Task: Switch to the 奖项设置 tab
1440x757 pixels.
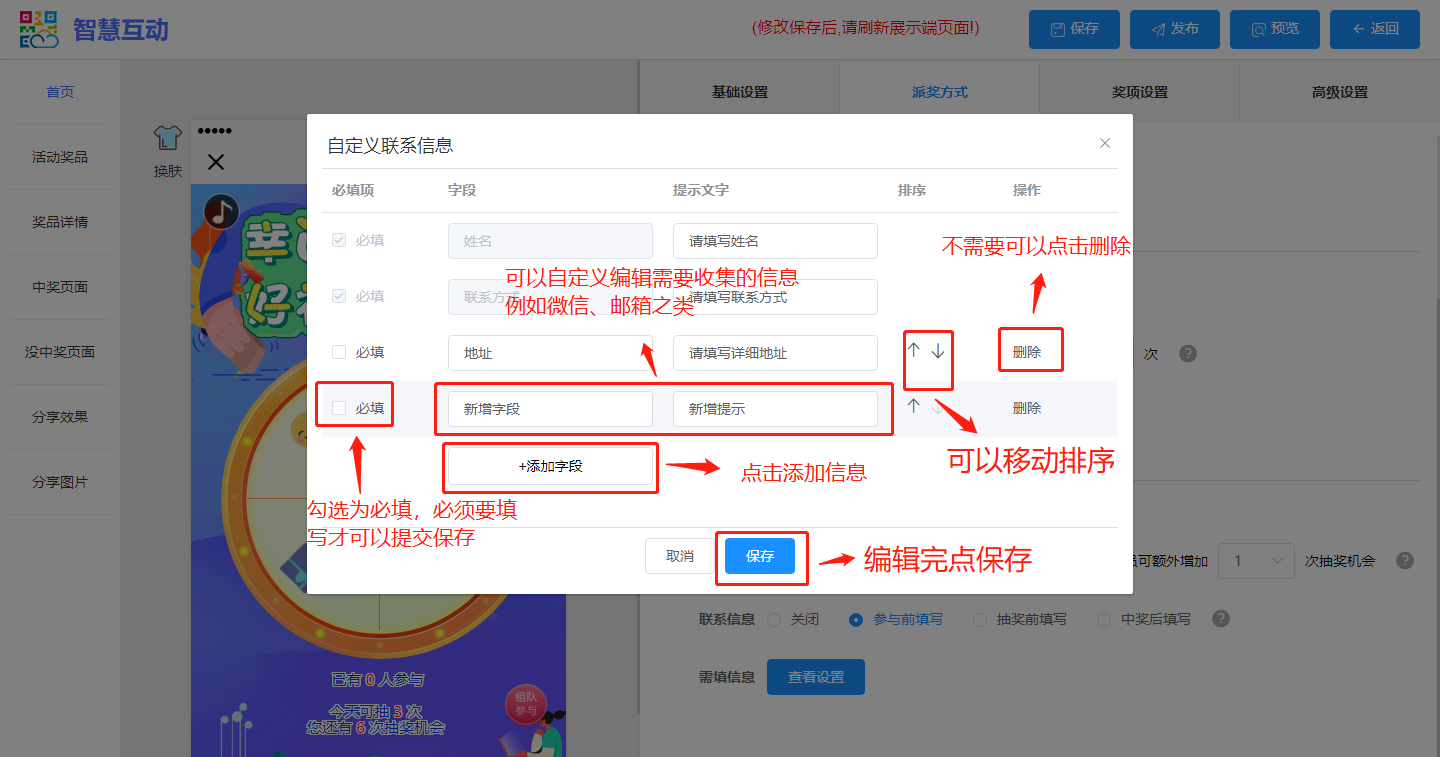Action: point(1139,92)
